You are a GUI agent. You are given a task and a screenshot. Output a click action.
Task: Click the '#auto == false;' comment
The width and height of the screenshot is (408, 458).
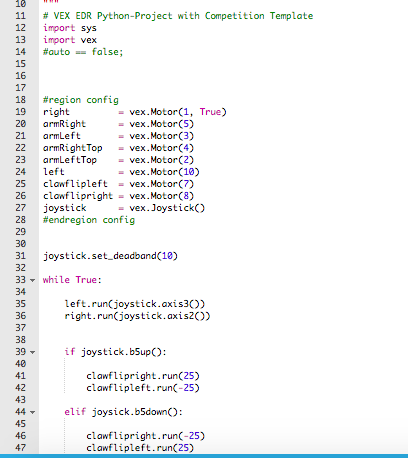point(83,52)
